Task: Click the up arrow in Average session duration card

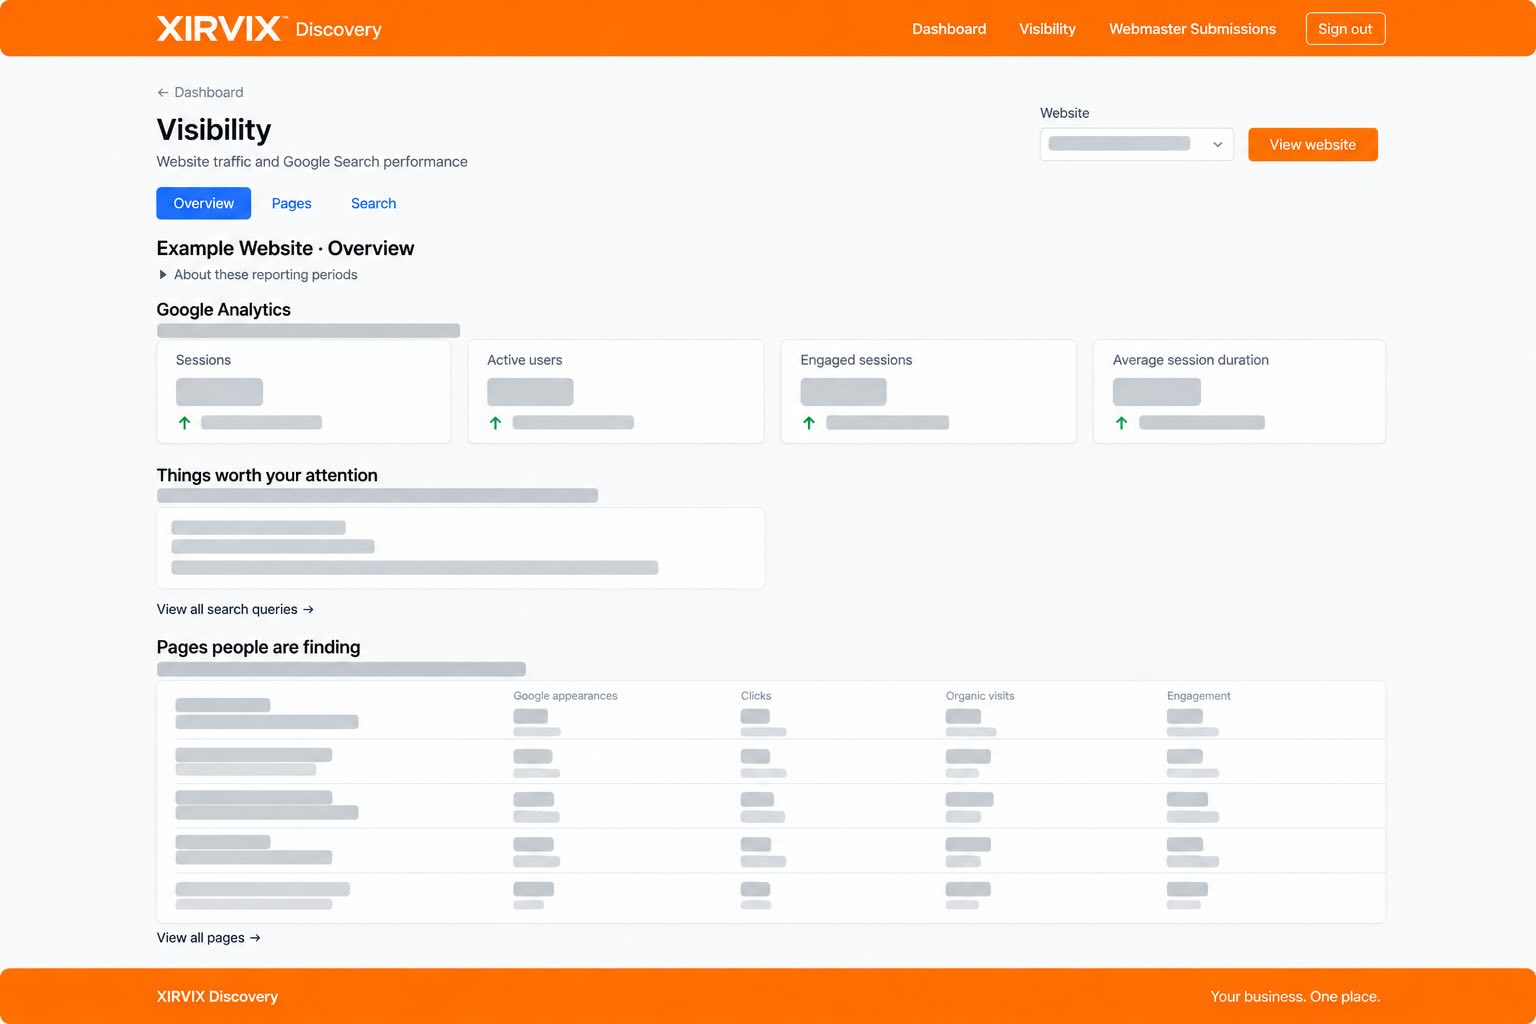Action: tap(1121, 423)
